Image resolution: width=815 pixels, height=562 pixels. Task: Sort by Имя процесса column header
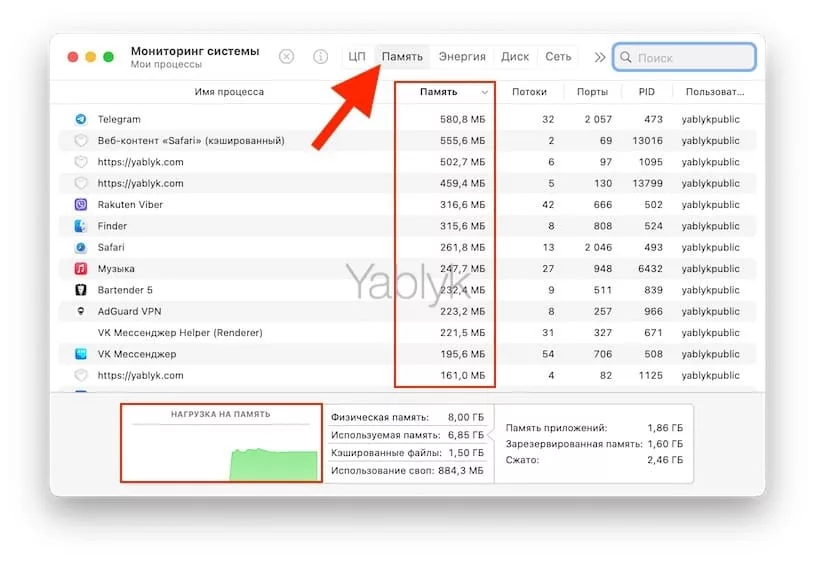tap(229, 92)
